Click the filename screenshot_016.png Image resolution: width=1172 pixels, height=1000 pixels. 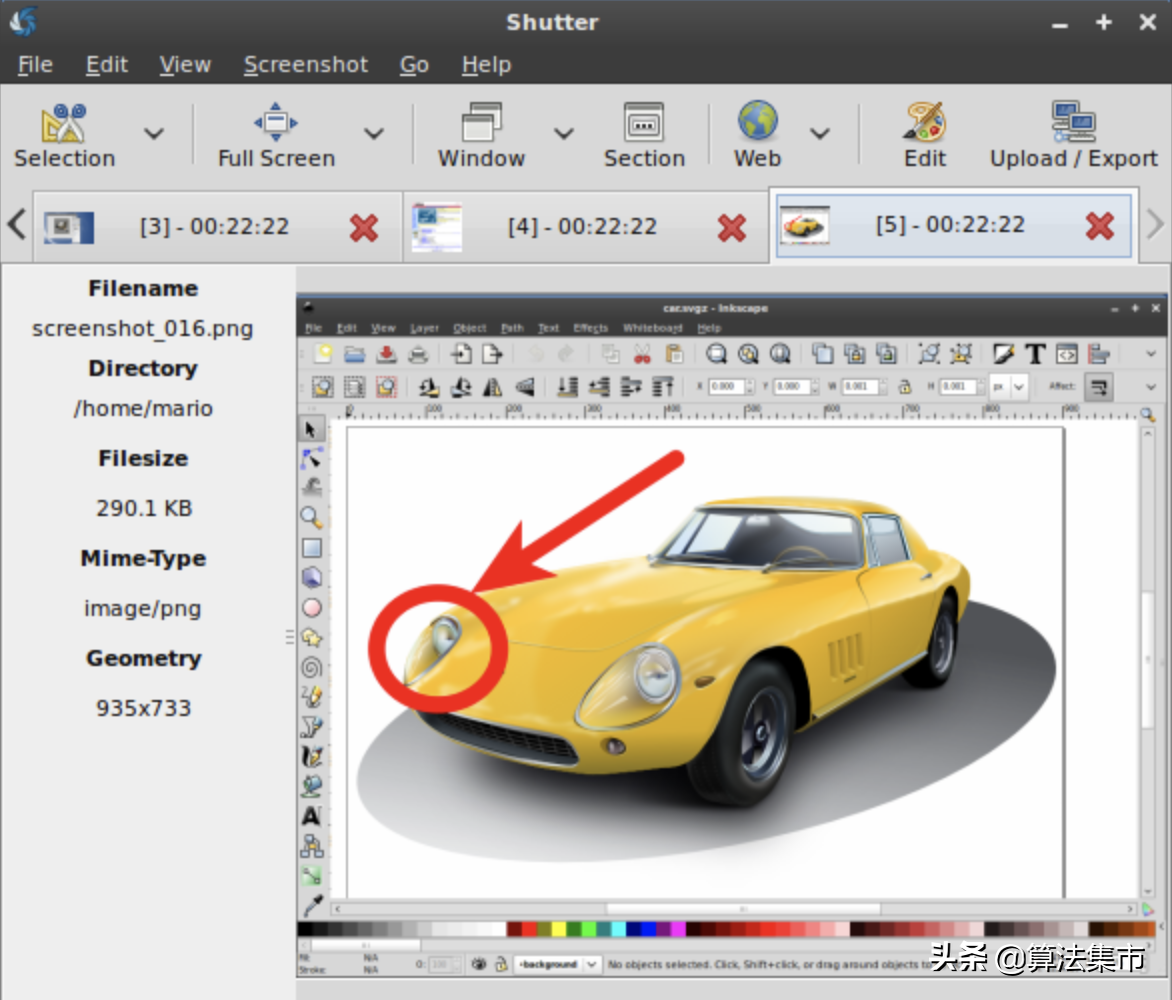(x=143, y=329)
